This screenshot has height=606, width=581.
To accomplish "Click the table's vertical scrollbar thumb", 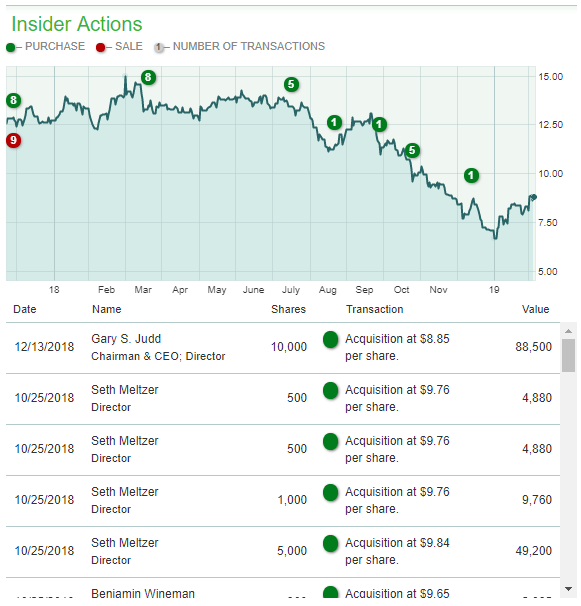I will click(x=568, y=355).
